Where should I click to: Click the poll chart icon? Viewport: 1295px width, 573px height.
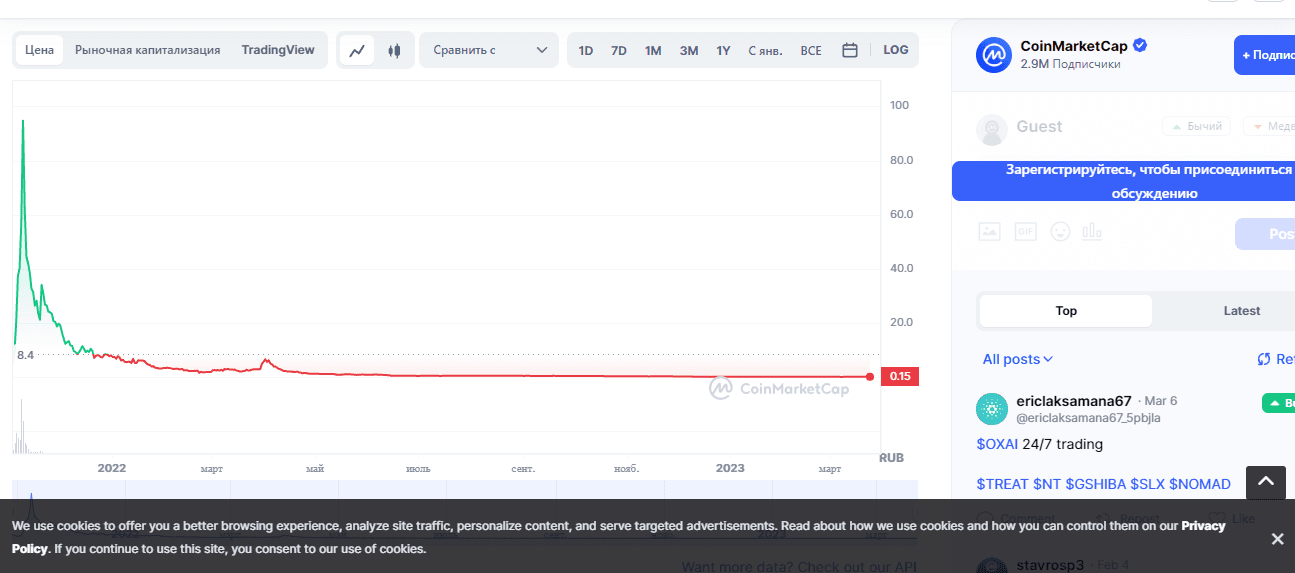pyautogui.click(x=1092, y=231)
